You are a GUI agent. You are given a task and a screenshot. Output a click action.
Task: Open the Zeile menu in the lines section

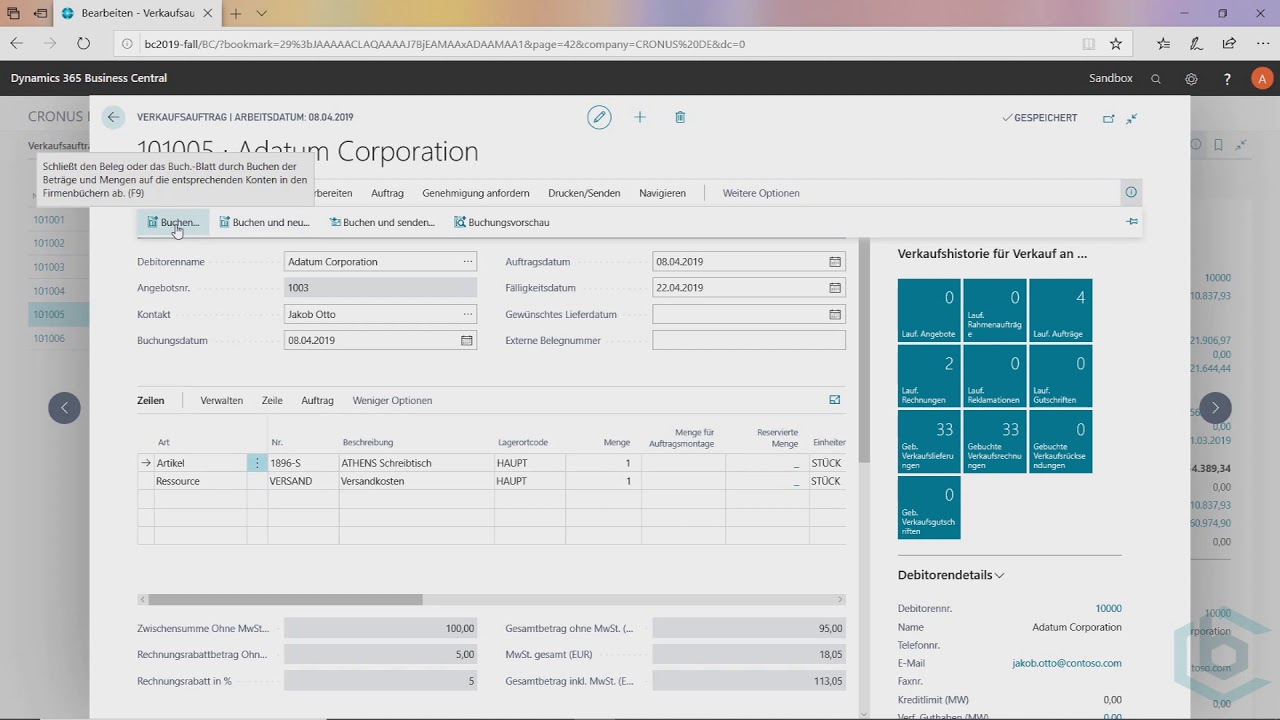(x=272, y=400)
